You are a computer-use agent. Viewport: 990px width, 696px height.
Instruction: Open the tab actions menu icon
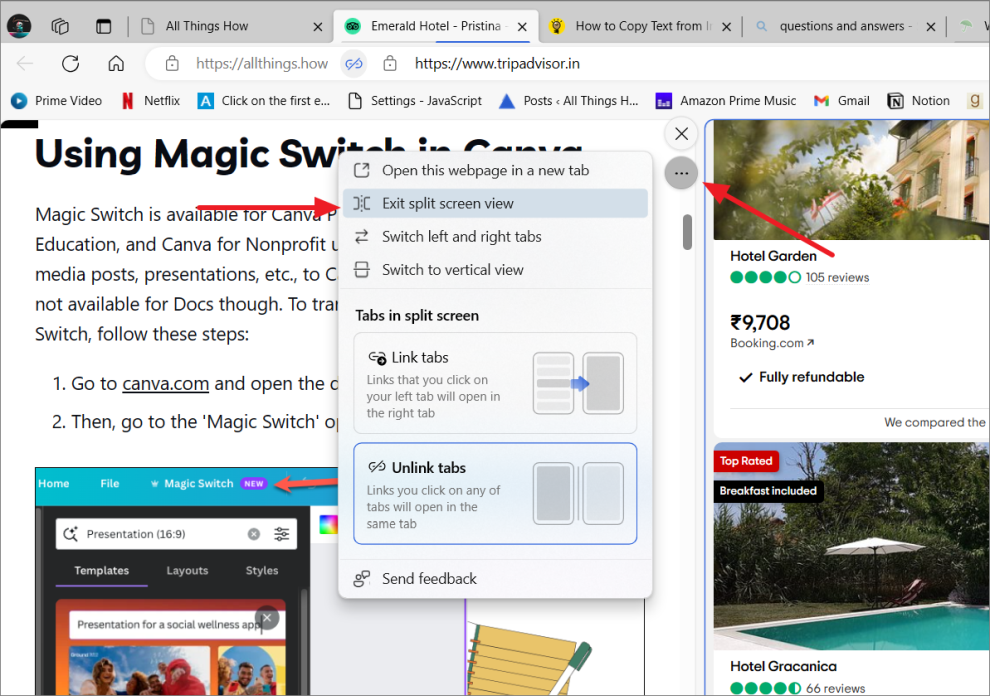point(104,26)
